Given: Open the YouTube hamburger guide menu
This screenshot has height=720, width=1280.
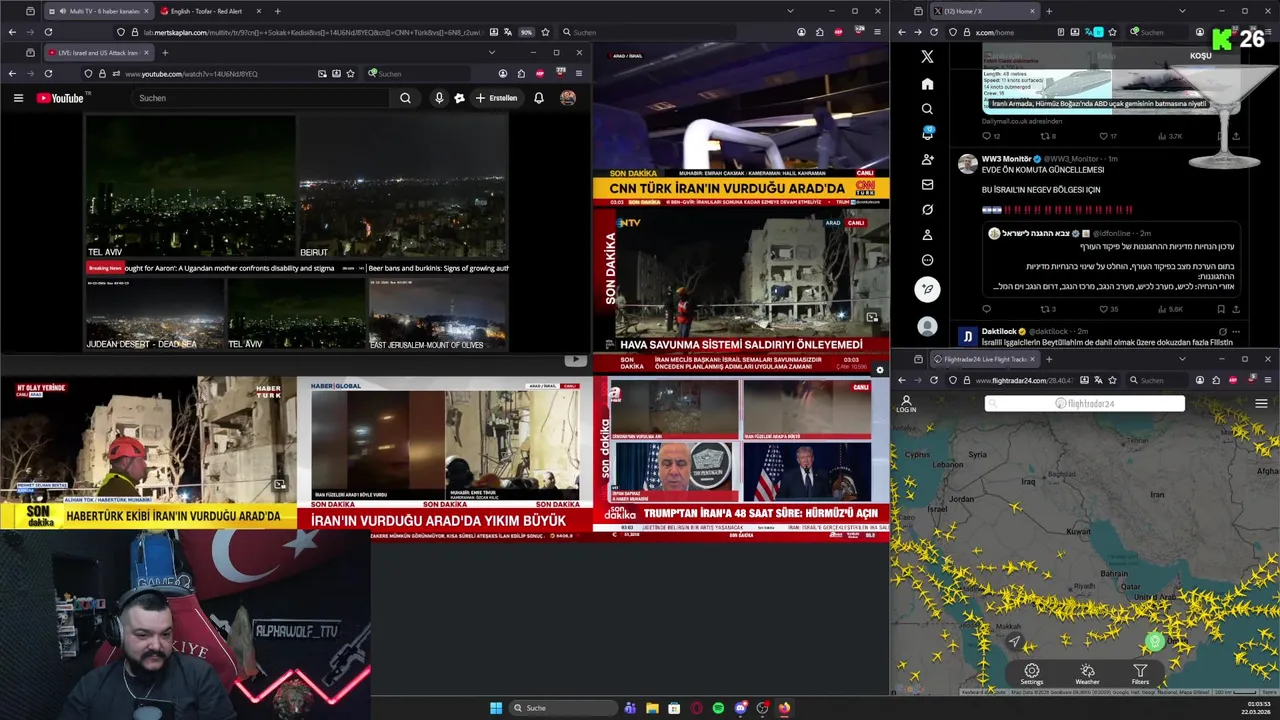Looking at the screenshot, I should [18, 98].
